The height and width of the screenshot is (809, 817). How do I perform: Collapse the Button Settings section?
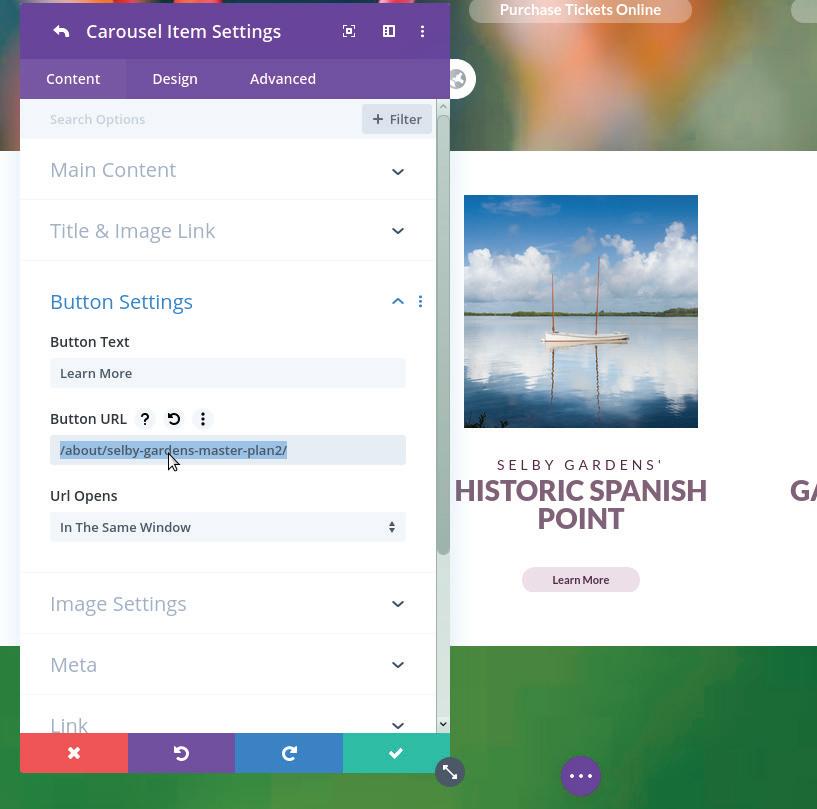[398, 302]
